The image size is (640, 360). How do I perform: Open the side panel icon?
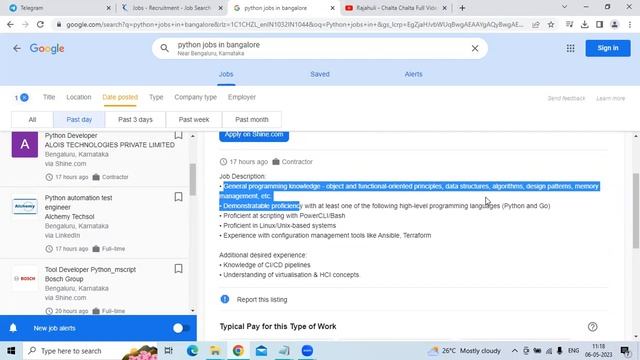(x=599, y=24)
